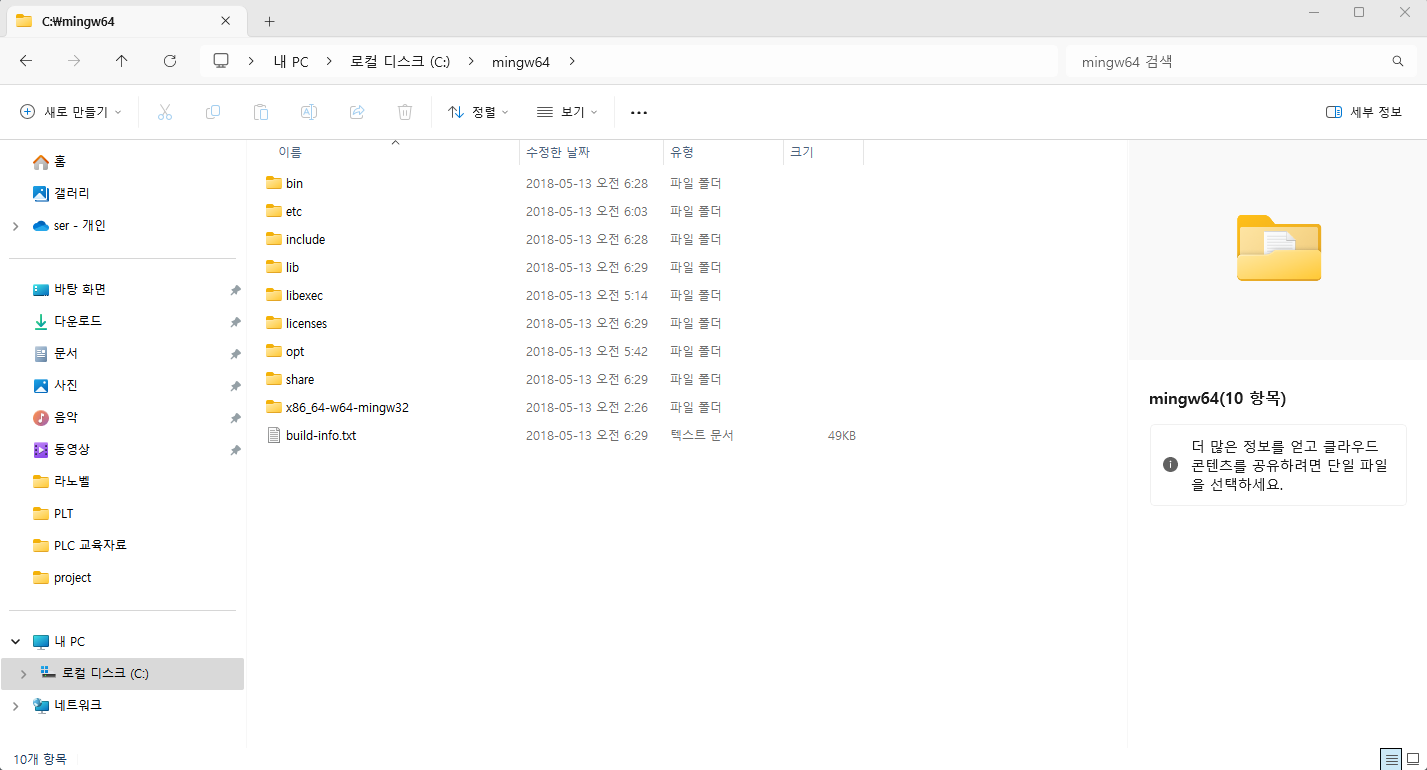Select the bin folder icon
The height and width of the screenshot is (770, 1427).
click(274, 183)
